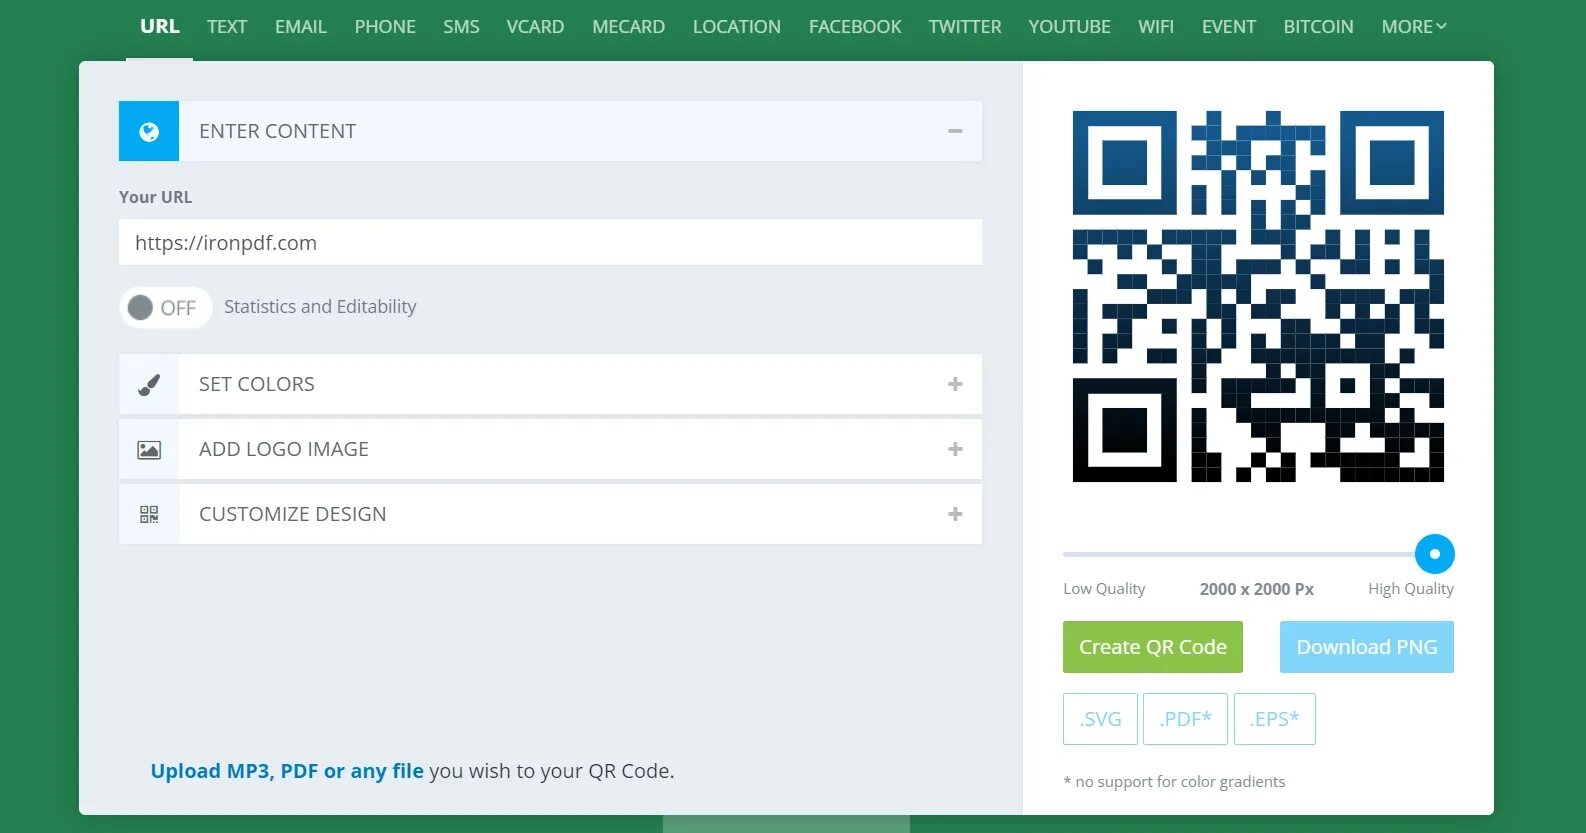
Task: Click the image icon for Add Logo Image
Action: [149, 449]
